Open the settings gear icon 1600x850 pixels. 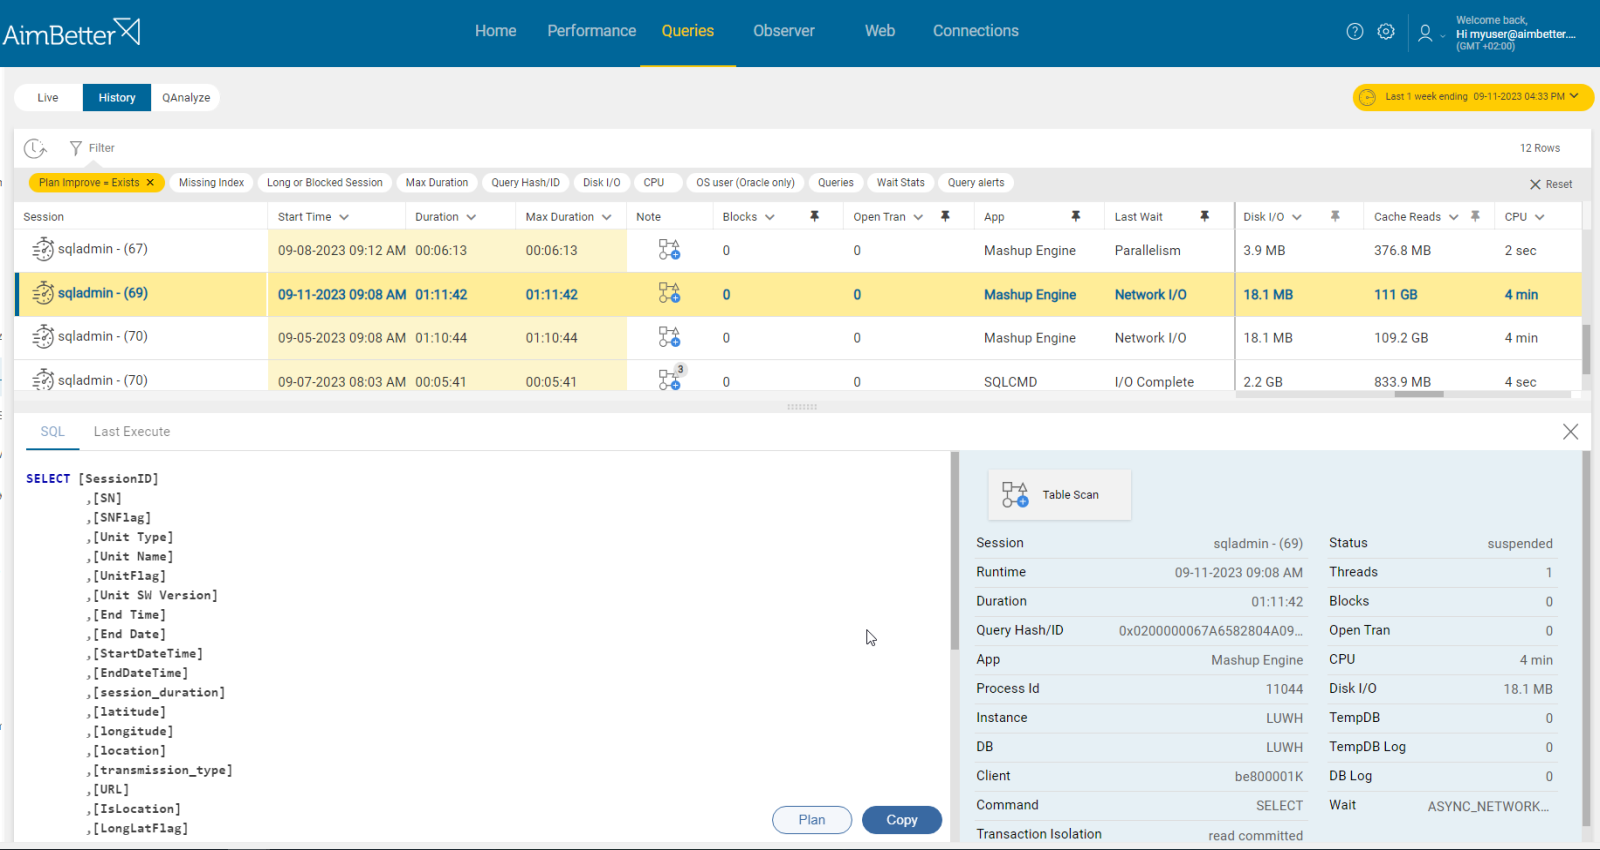[1386, 31]
